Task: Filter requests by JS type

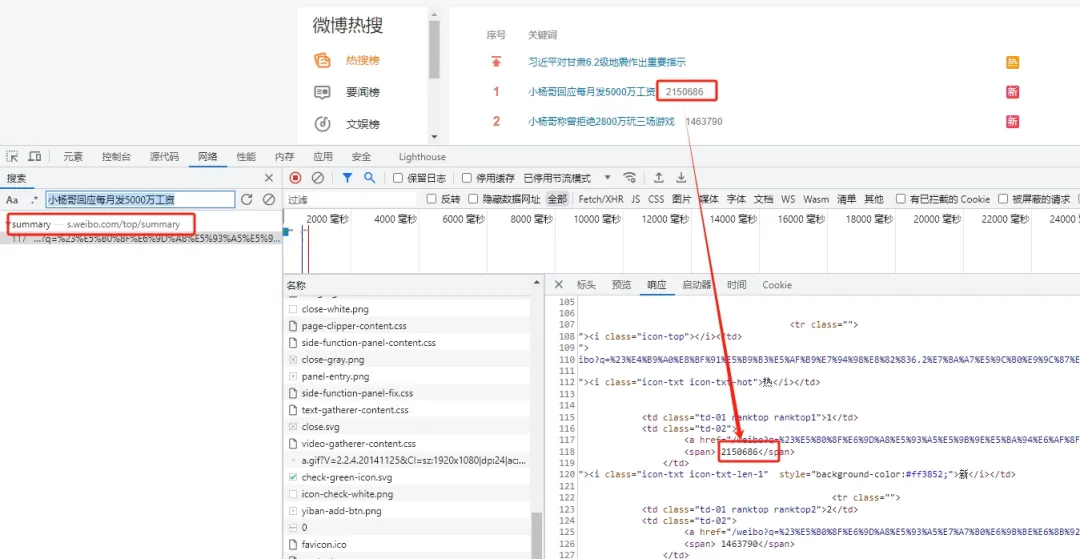Action: [x=636, y=200]
